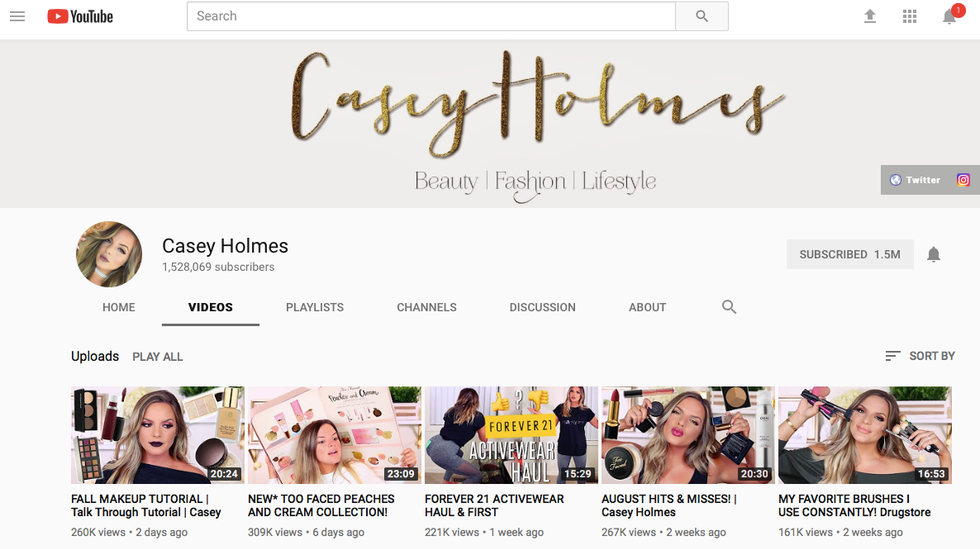Open the hamburger guide menu
Image resolution: width=980 pixels, height=549 pixels.
click(17, 16)
